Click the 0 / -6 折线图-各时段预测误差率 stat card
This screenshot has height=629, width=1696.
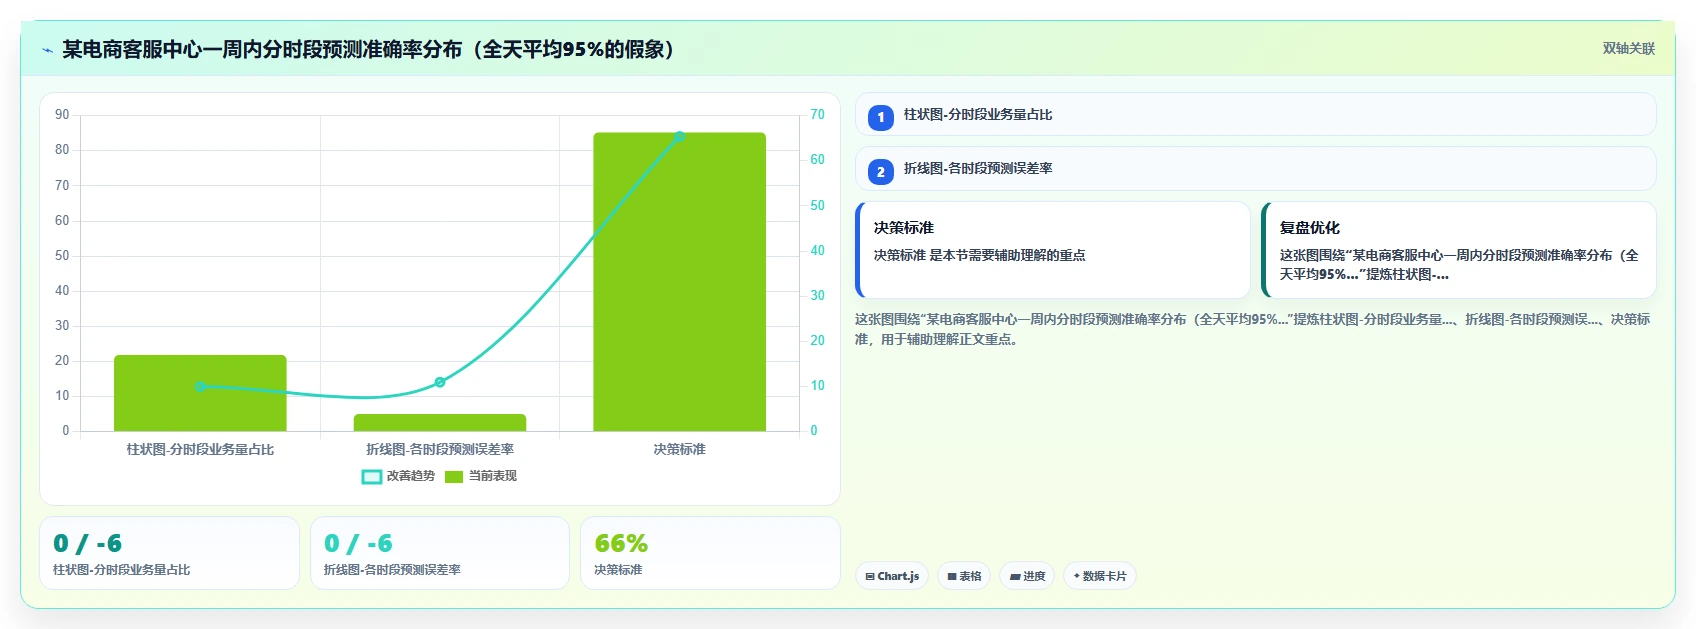pyautogui.click(x=440, y=553)
